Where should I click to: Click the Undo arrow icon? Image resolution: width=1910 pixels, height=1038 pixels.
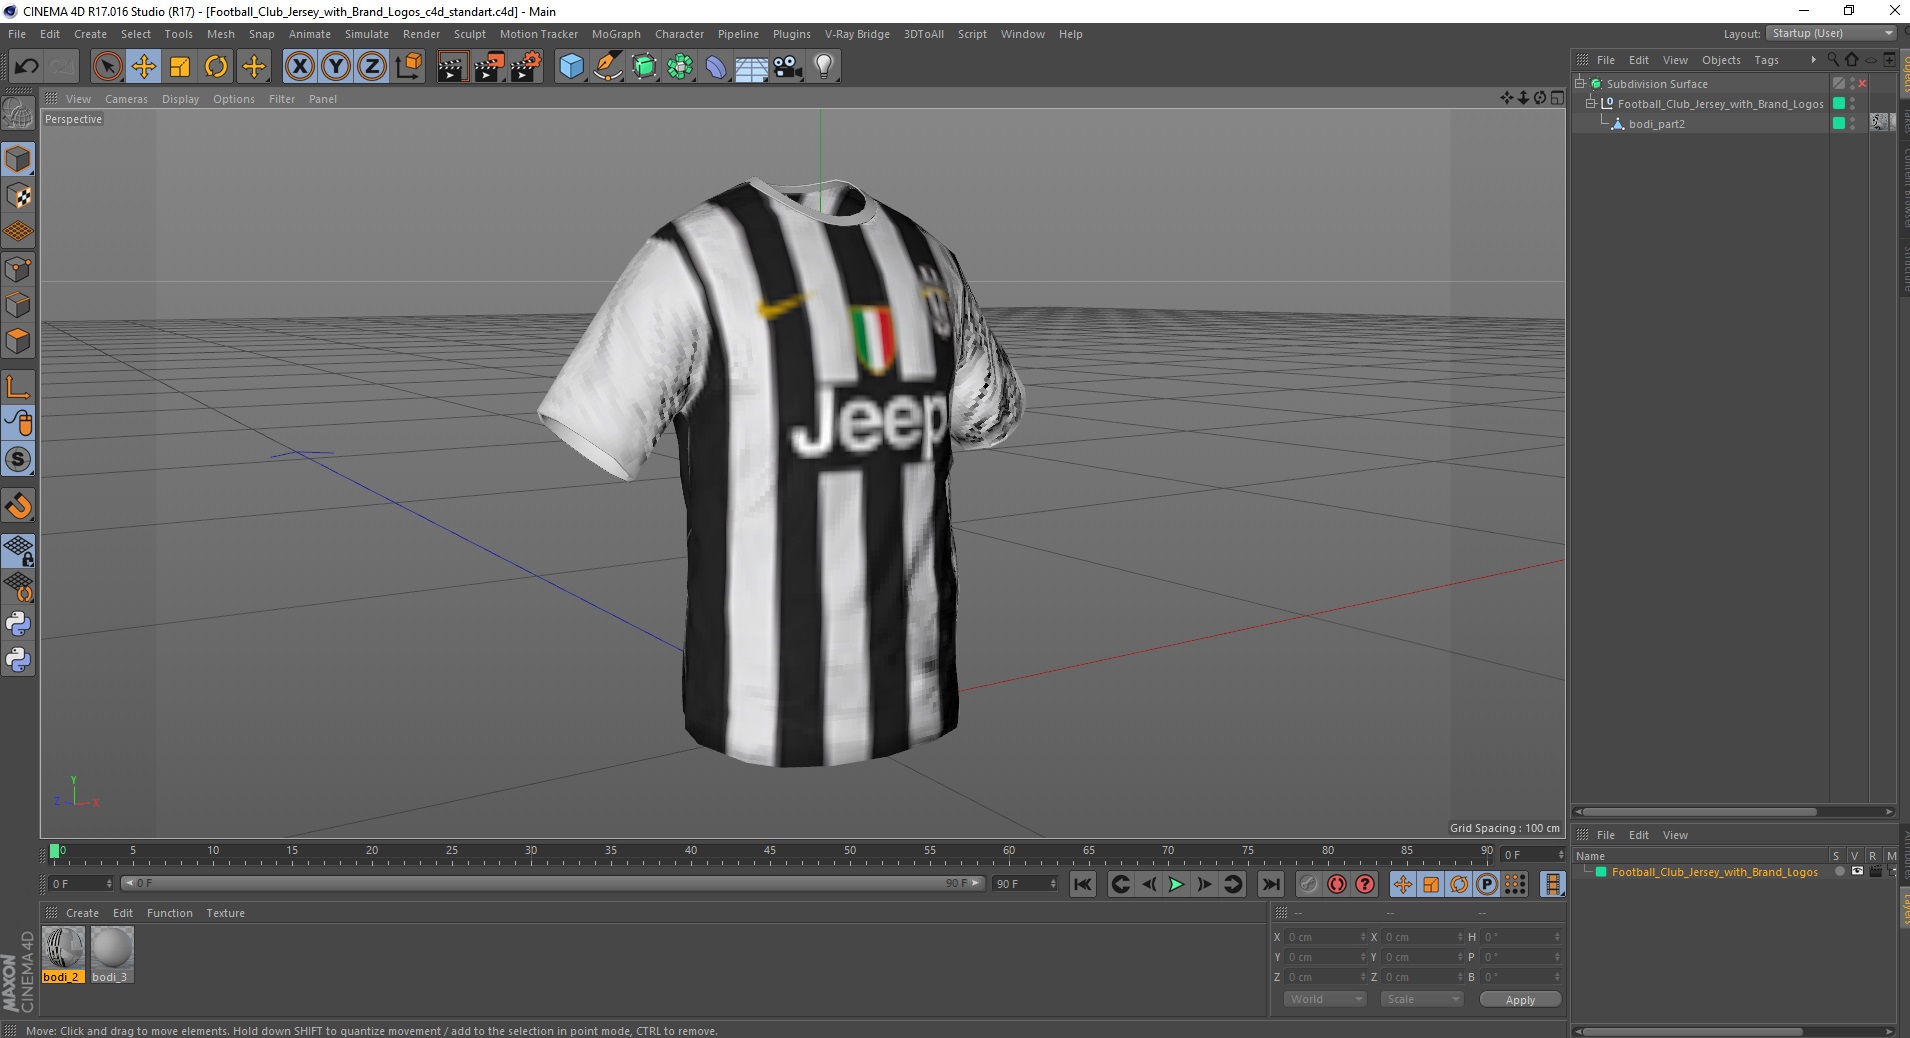pyautogui.click(x=27, y=67)
